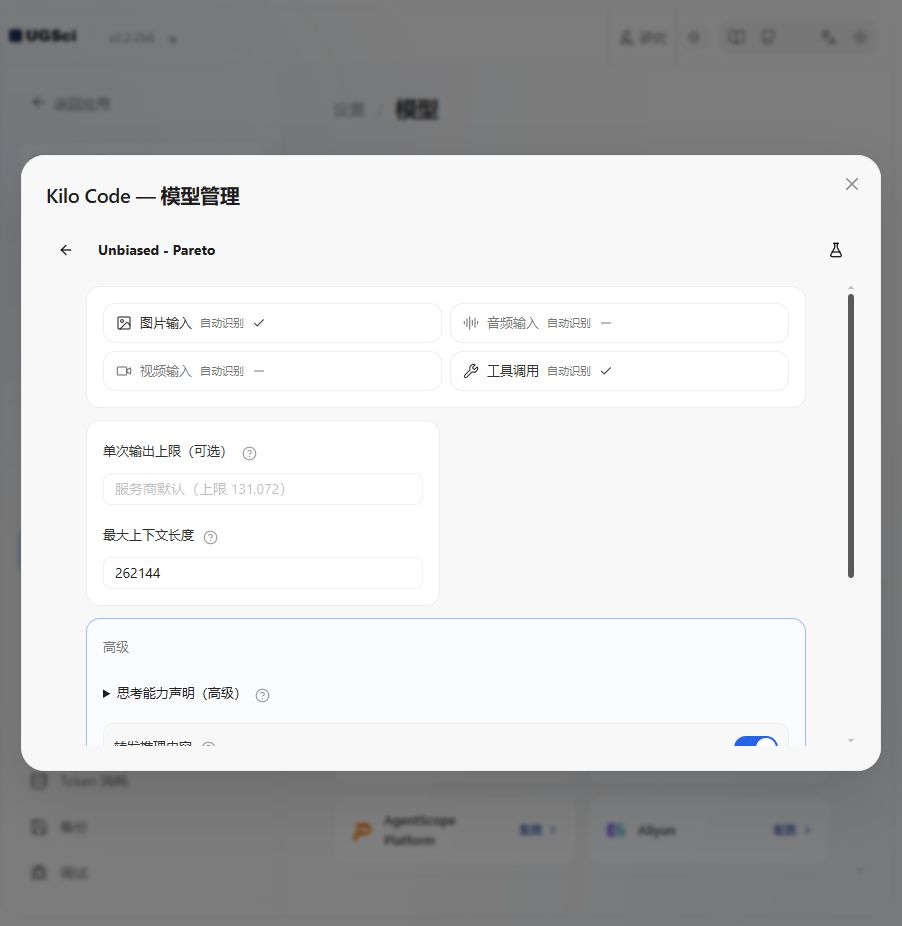
Task: Toggle the 图片输入 capability card
Action: pos(272,323)
